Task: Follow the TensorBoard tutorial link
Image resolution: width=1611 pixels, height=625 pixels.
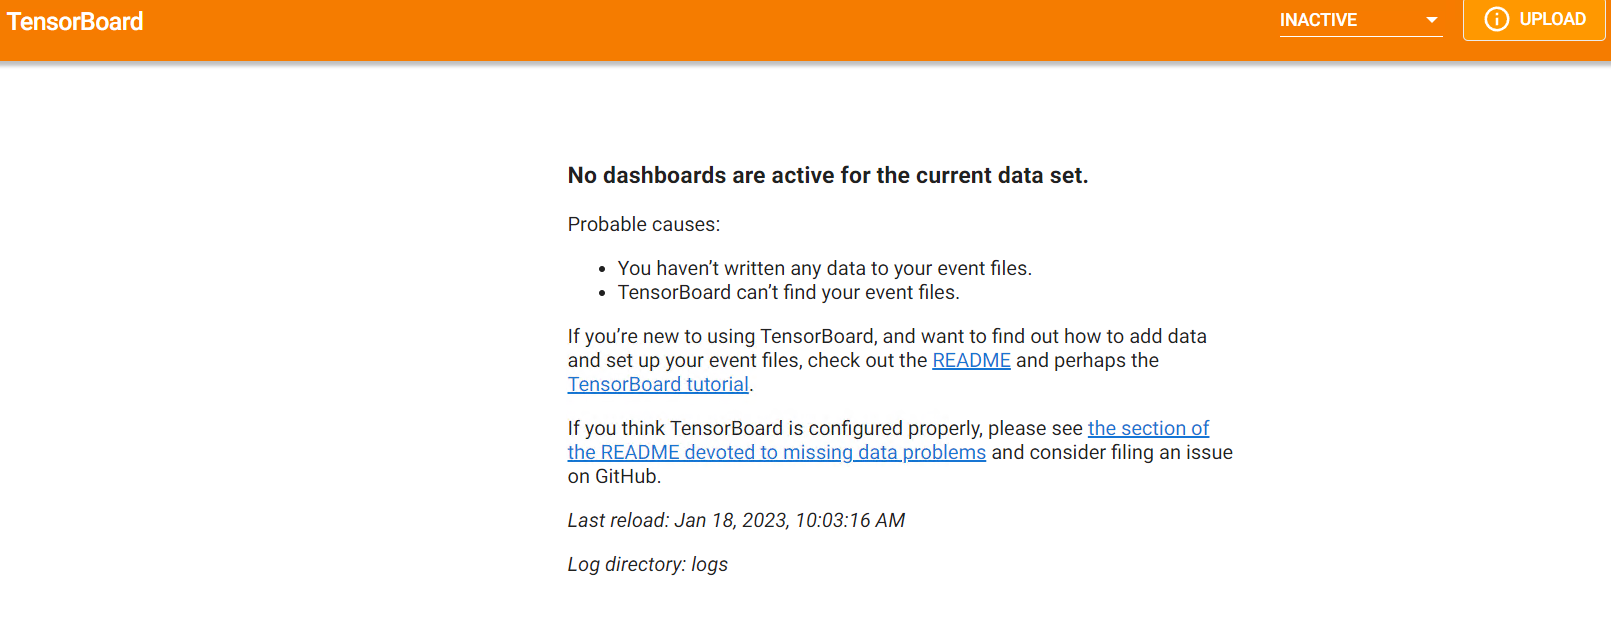Action: pyautogui.click(x=656, y=384)
